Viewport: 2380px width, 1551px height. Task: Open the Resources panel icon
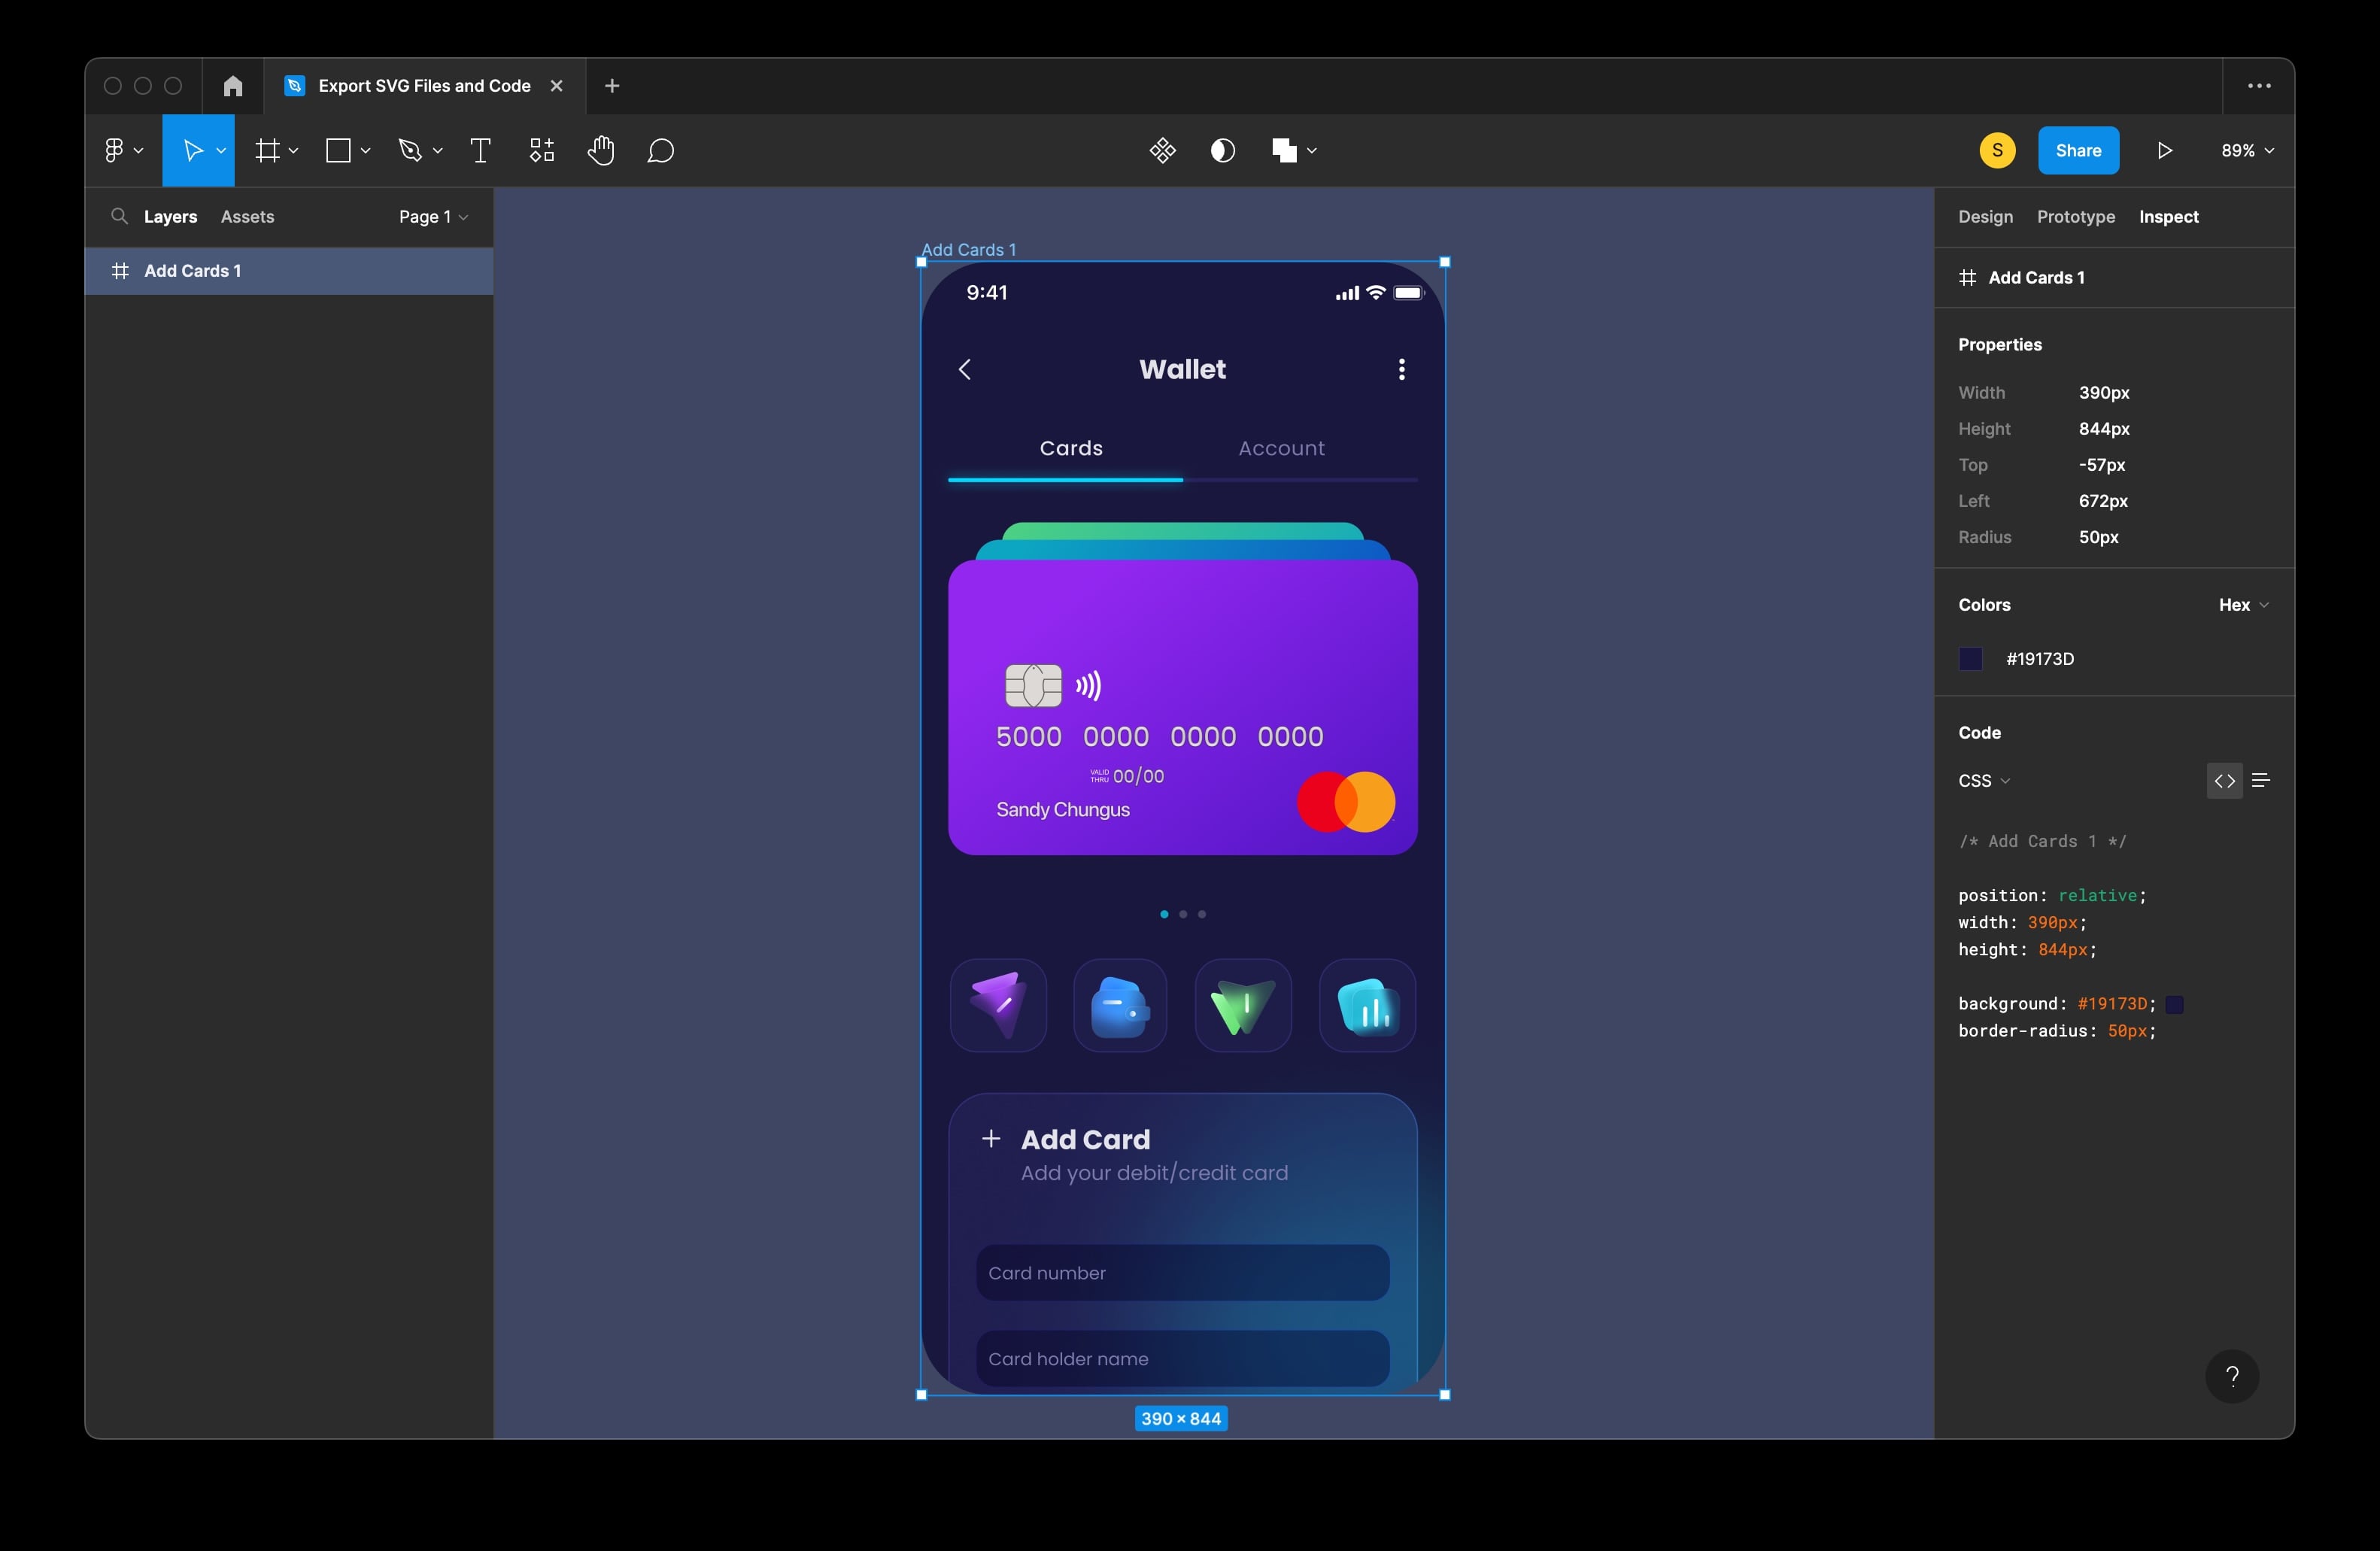541,150
